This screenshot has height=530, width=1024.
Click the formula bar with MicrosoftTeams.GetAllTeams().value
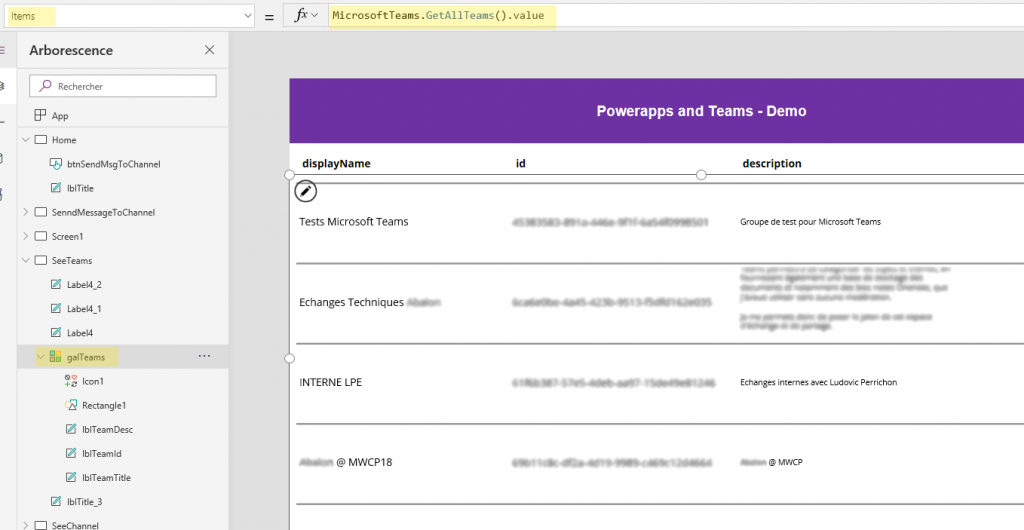coord(676,16)
